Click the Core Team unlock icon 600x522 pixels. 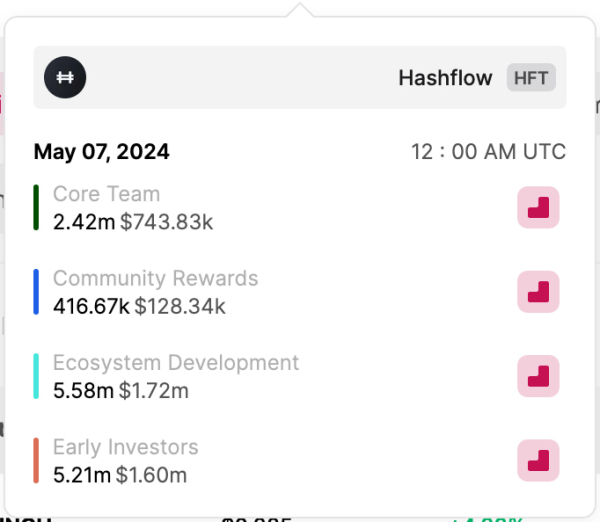point(538,207)
